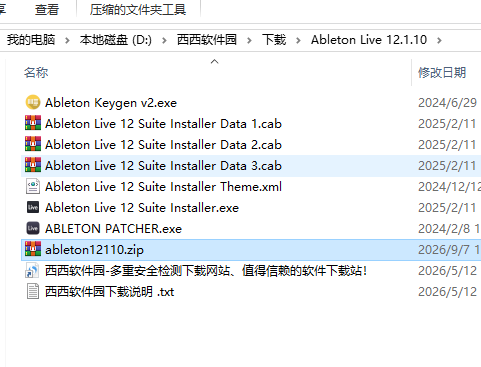
Task: Expand the chevron after Ableton Live 12.1.10
Action: coord(439,40)
